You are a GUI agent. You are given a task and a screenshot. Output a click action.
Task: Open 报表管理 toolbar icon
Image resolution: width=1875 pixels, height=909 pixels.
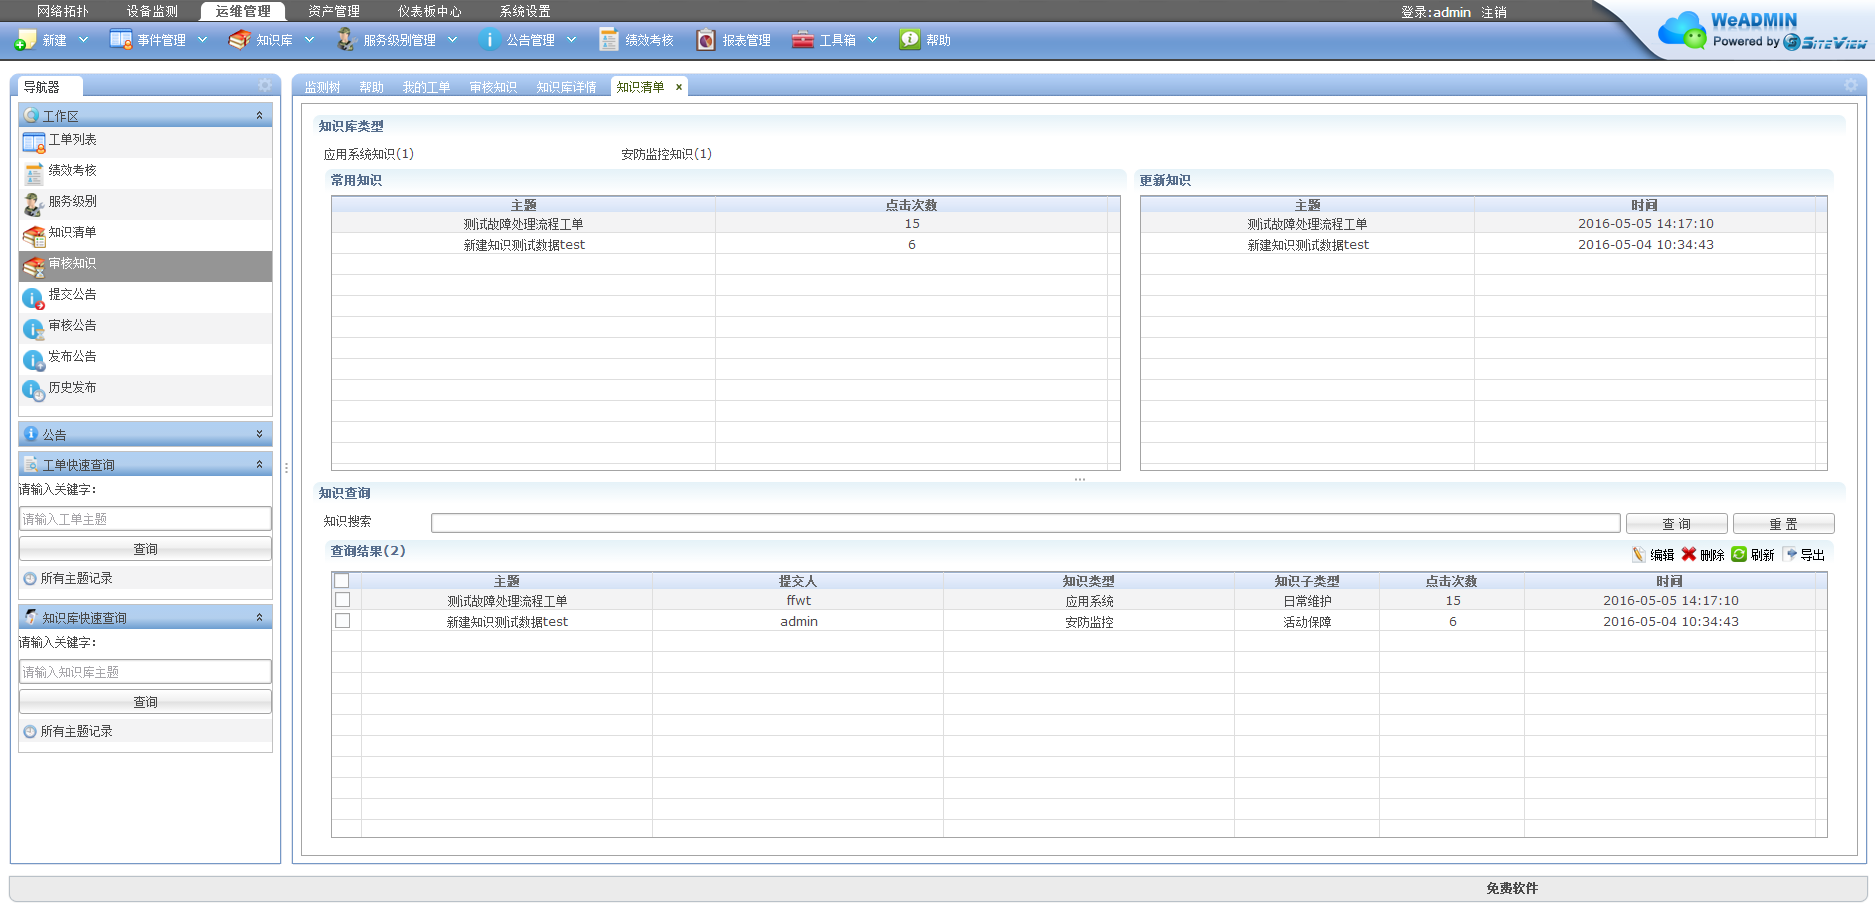[x=706, y=40]
